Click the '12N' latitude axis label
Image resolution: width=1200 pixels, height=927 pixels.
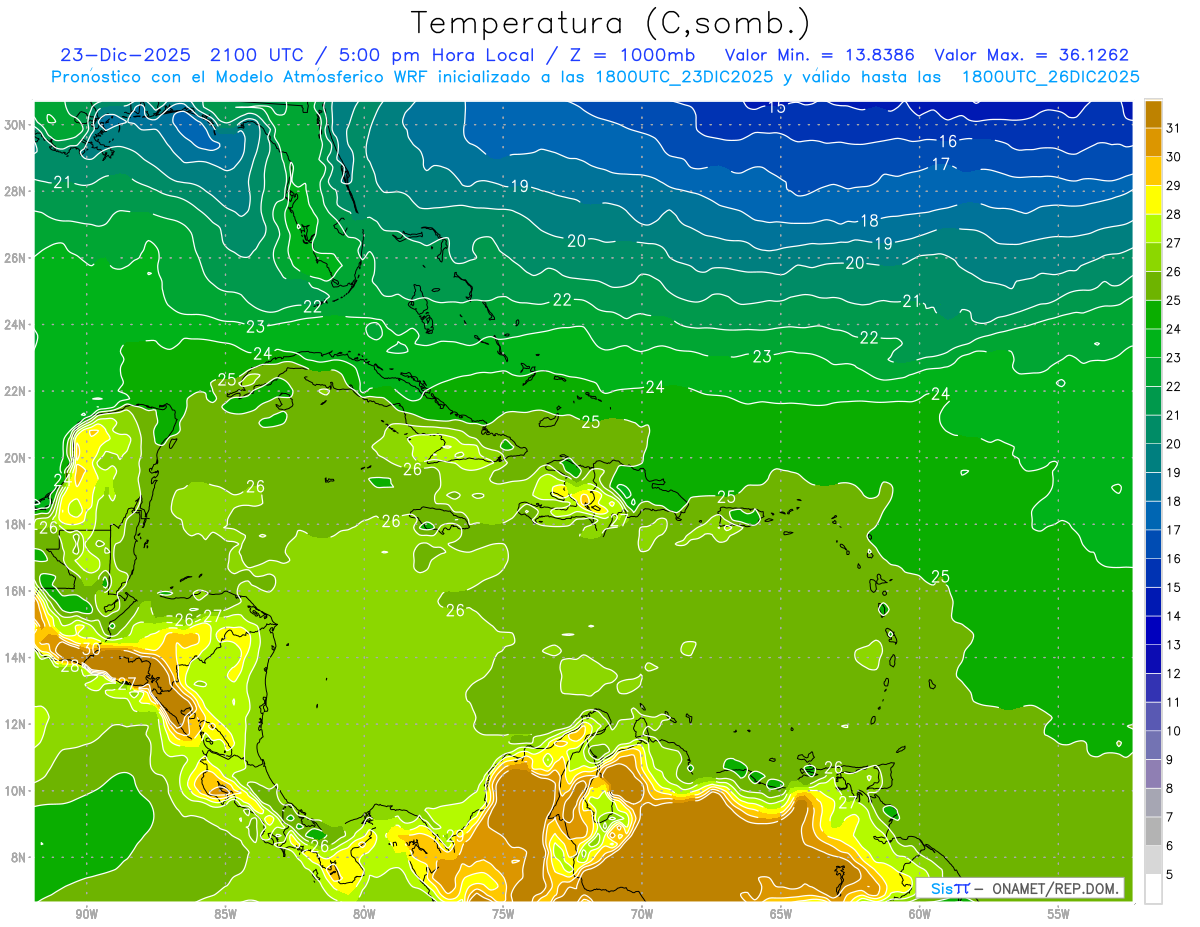17,724
